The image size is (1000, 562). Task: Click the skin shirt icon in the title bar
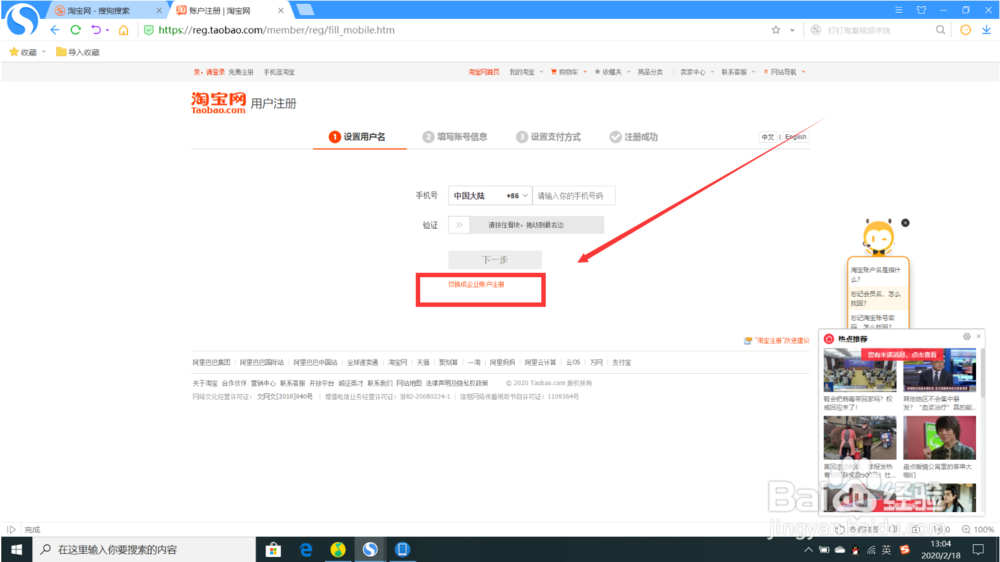coord(922,10)
